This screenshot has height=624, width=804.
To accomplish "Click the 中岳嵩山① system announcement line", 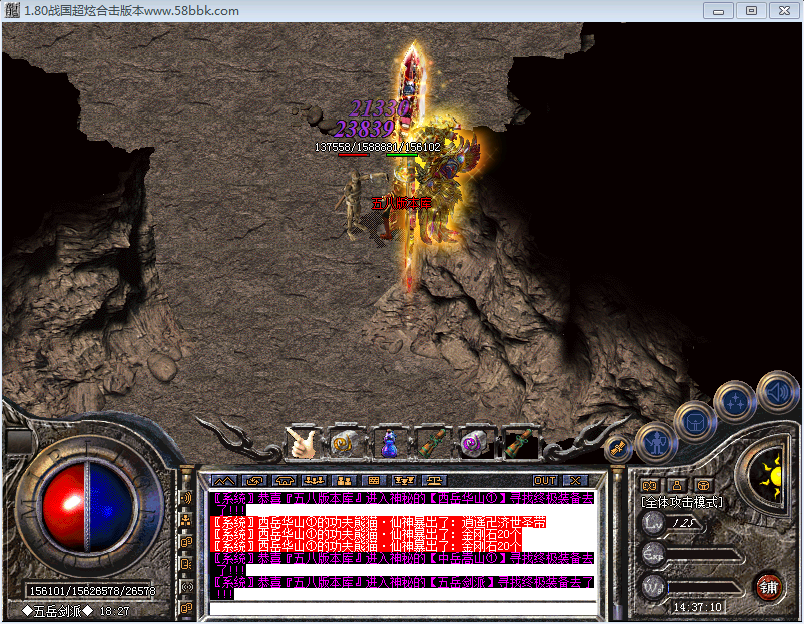I will point(403,564).
